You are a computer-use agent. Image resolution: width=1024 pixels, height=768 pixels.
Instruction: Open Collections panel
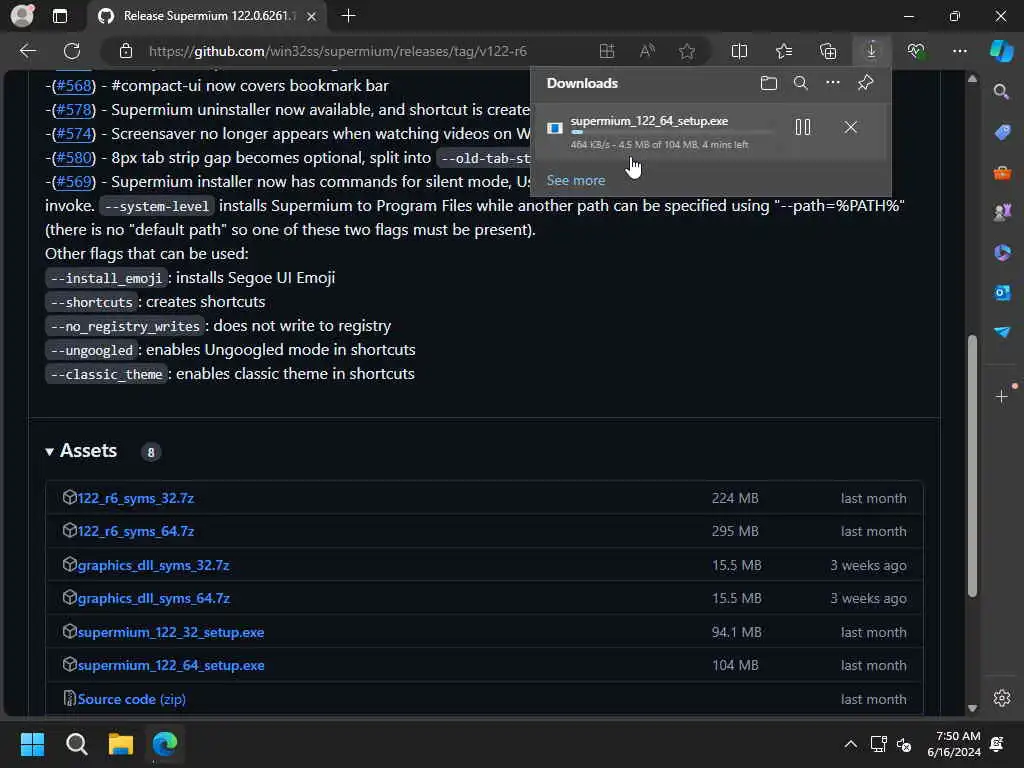point(828,51)
